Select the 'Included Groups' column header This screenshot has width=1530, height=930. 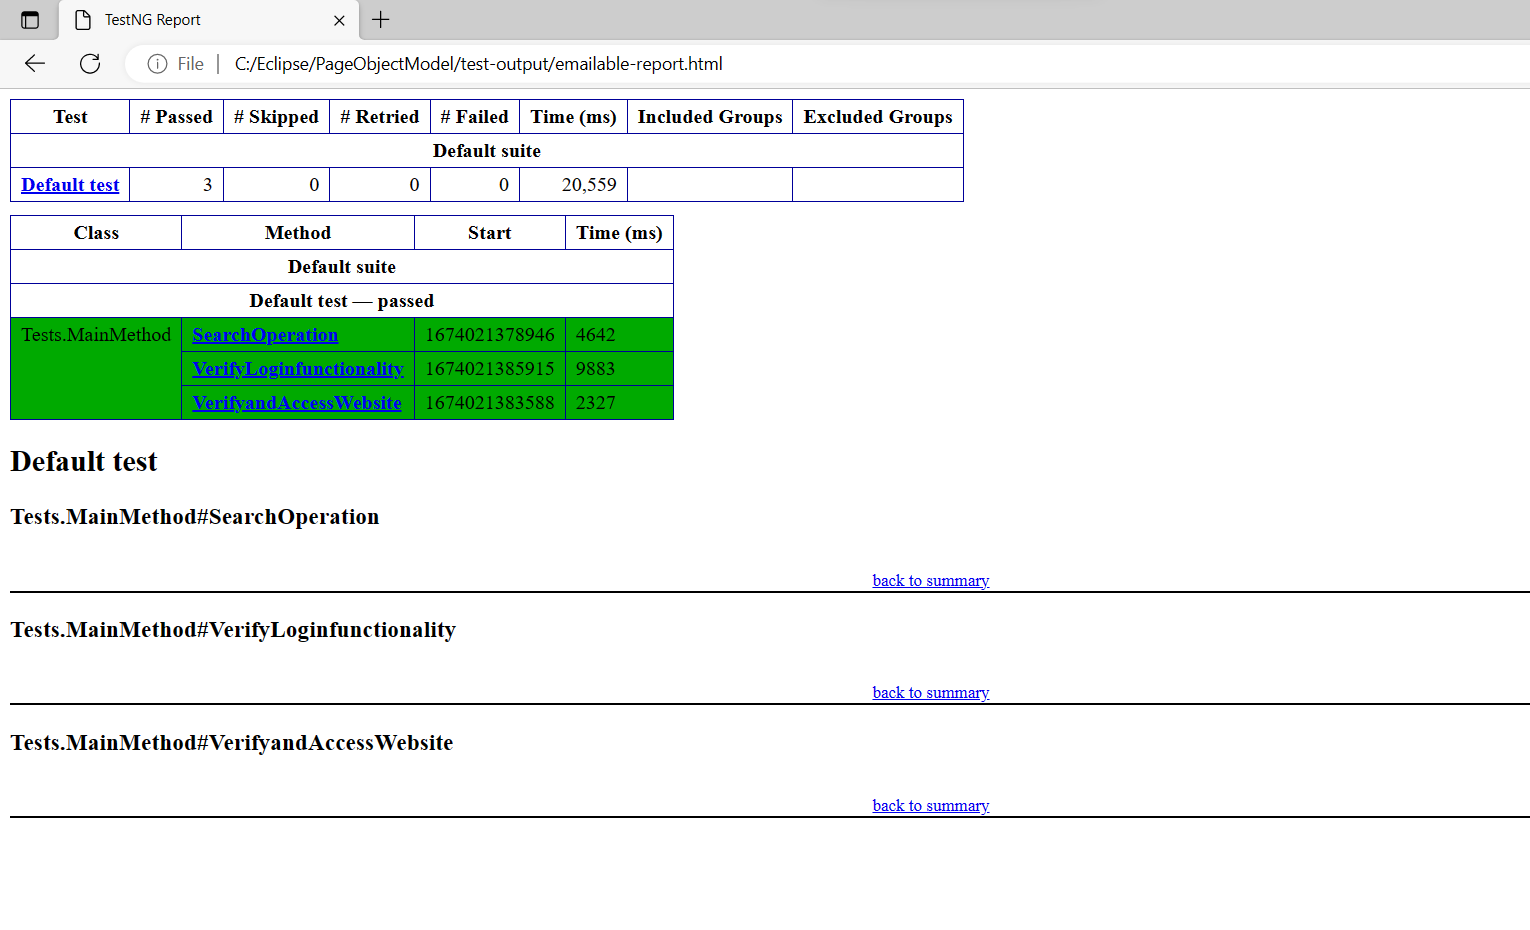(710, 117)
